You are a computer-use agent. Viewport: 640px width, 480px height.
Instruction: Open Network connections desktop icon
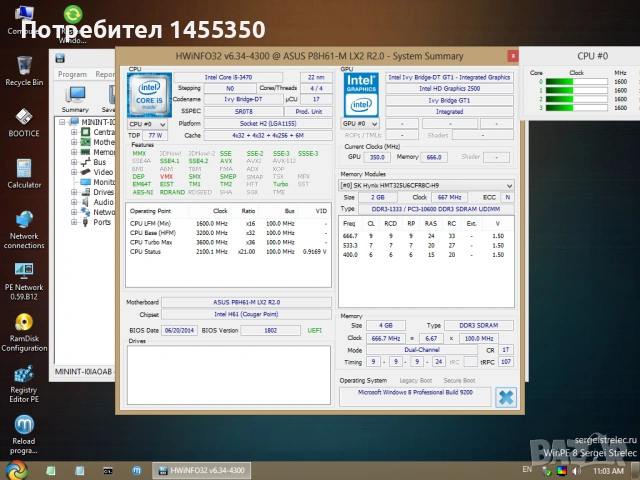24,230
